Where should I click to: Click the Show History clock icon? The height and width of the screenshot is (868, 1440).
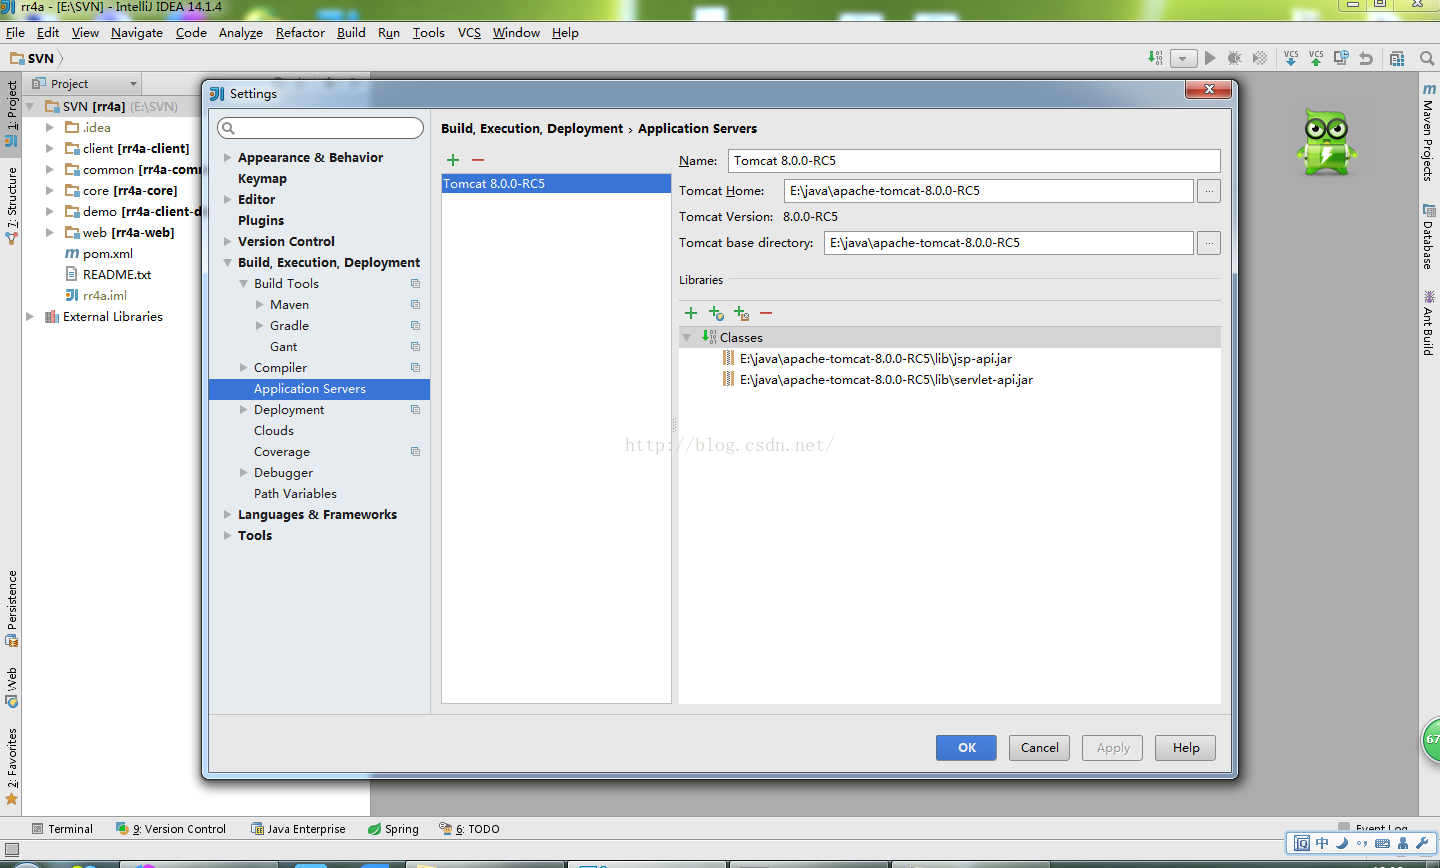pos(1341,58)
